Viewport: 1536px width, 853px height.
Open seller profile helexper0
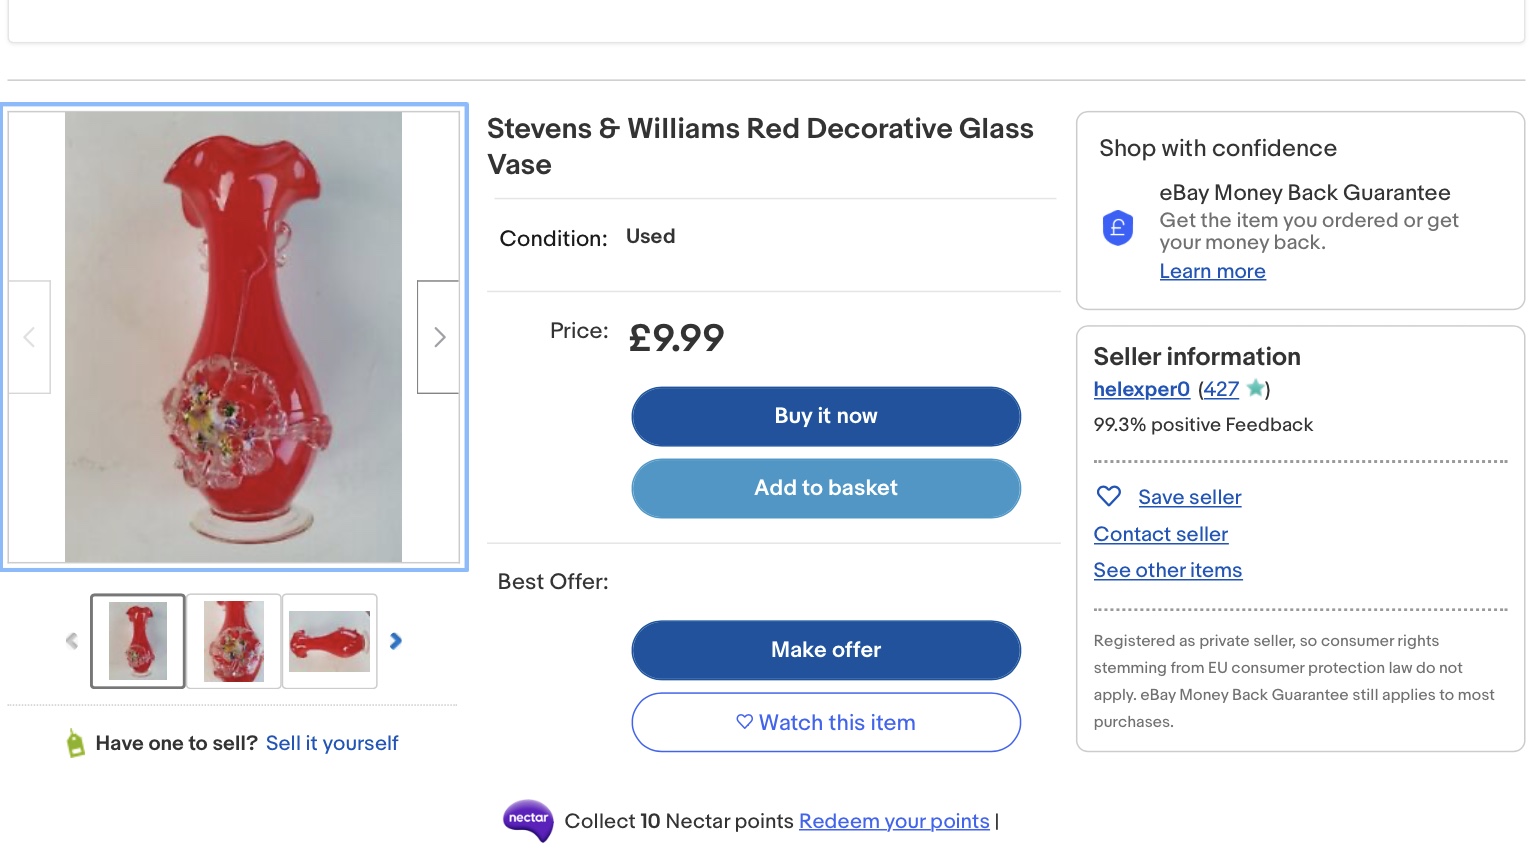coord(1141,389)
